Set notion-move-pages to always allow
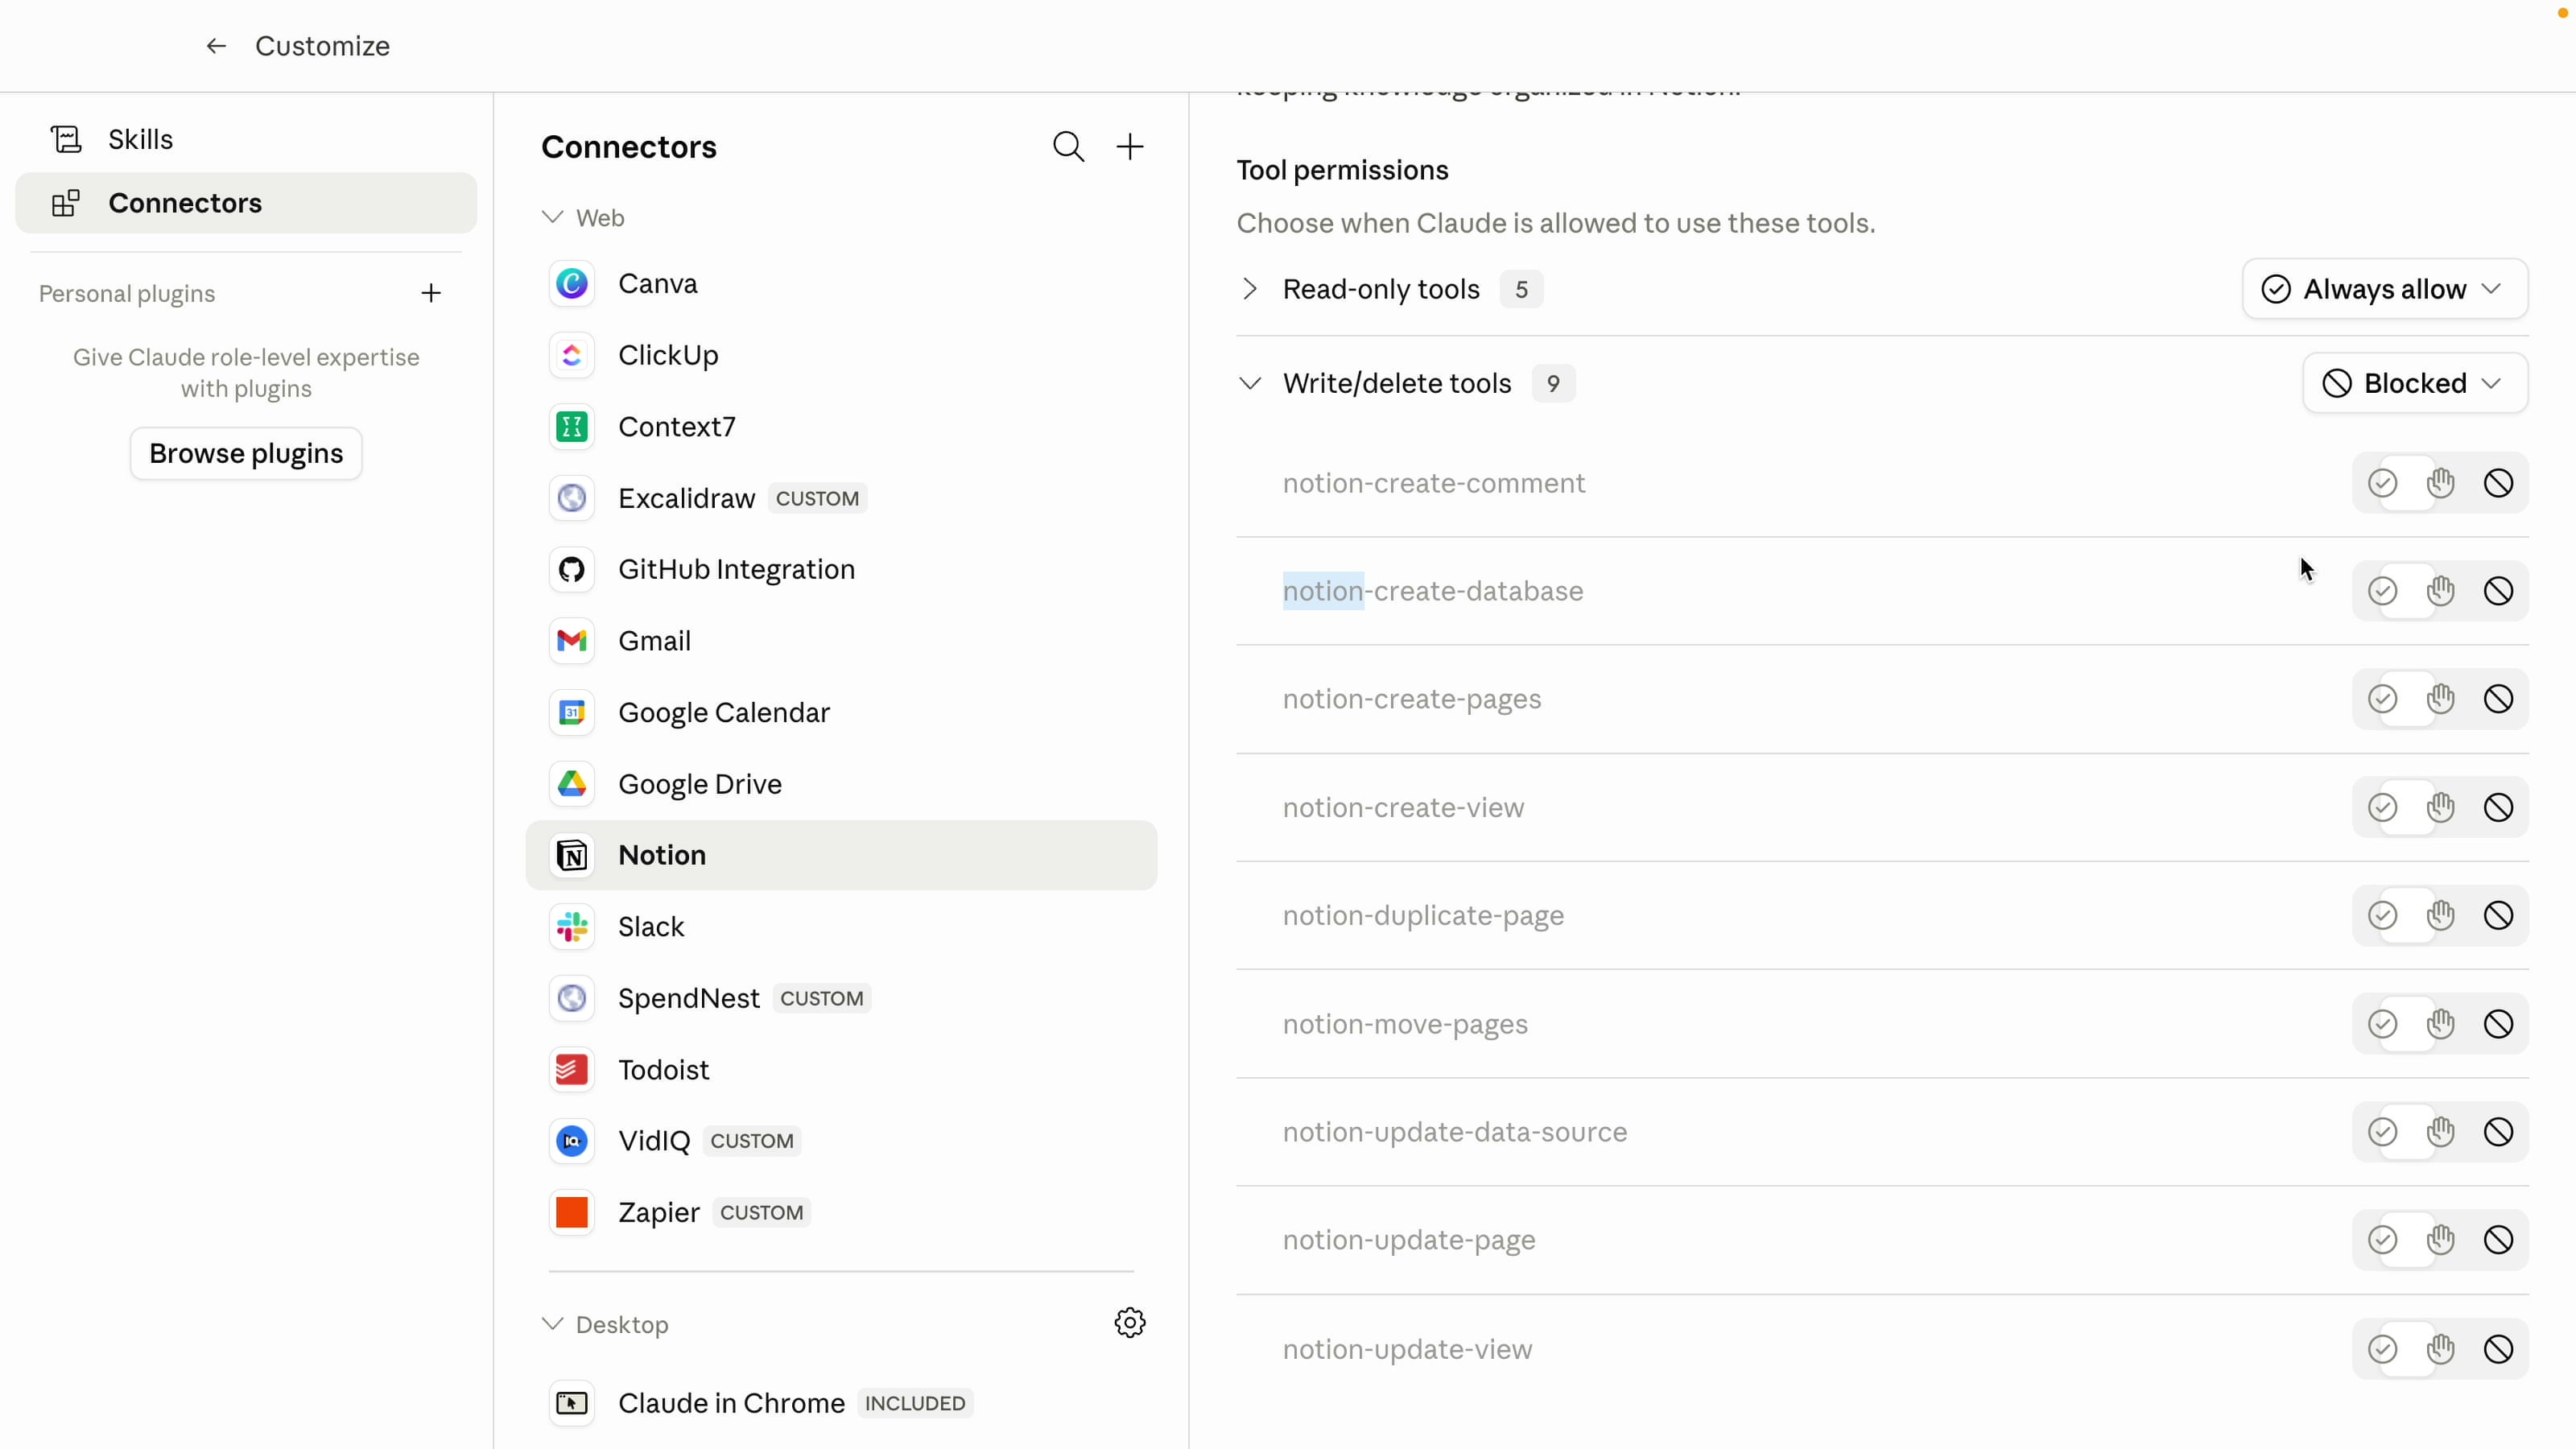This screenshot has height=1449, width=2576. [x=2383, y=1024]
